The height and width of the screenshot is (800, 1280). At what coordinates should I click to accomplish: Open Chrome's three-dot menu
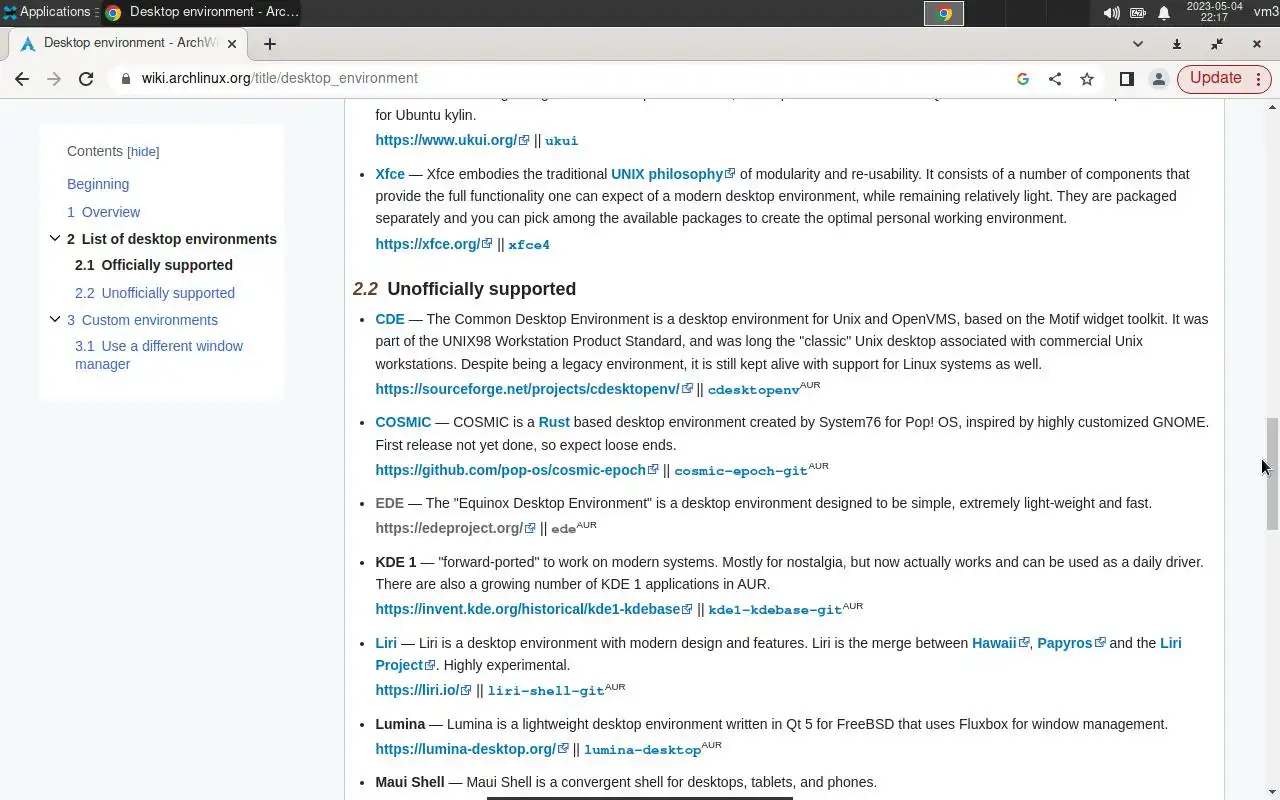click(1259, 79)
